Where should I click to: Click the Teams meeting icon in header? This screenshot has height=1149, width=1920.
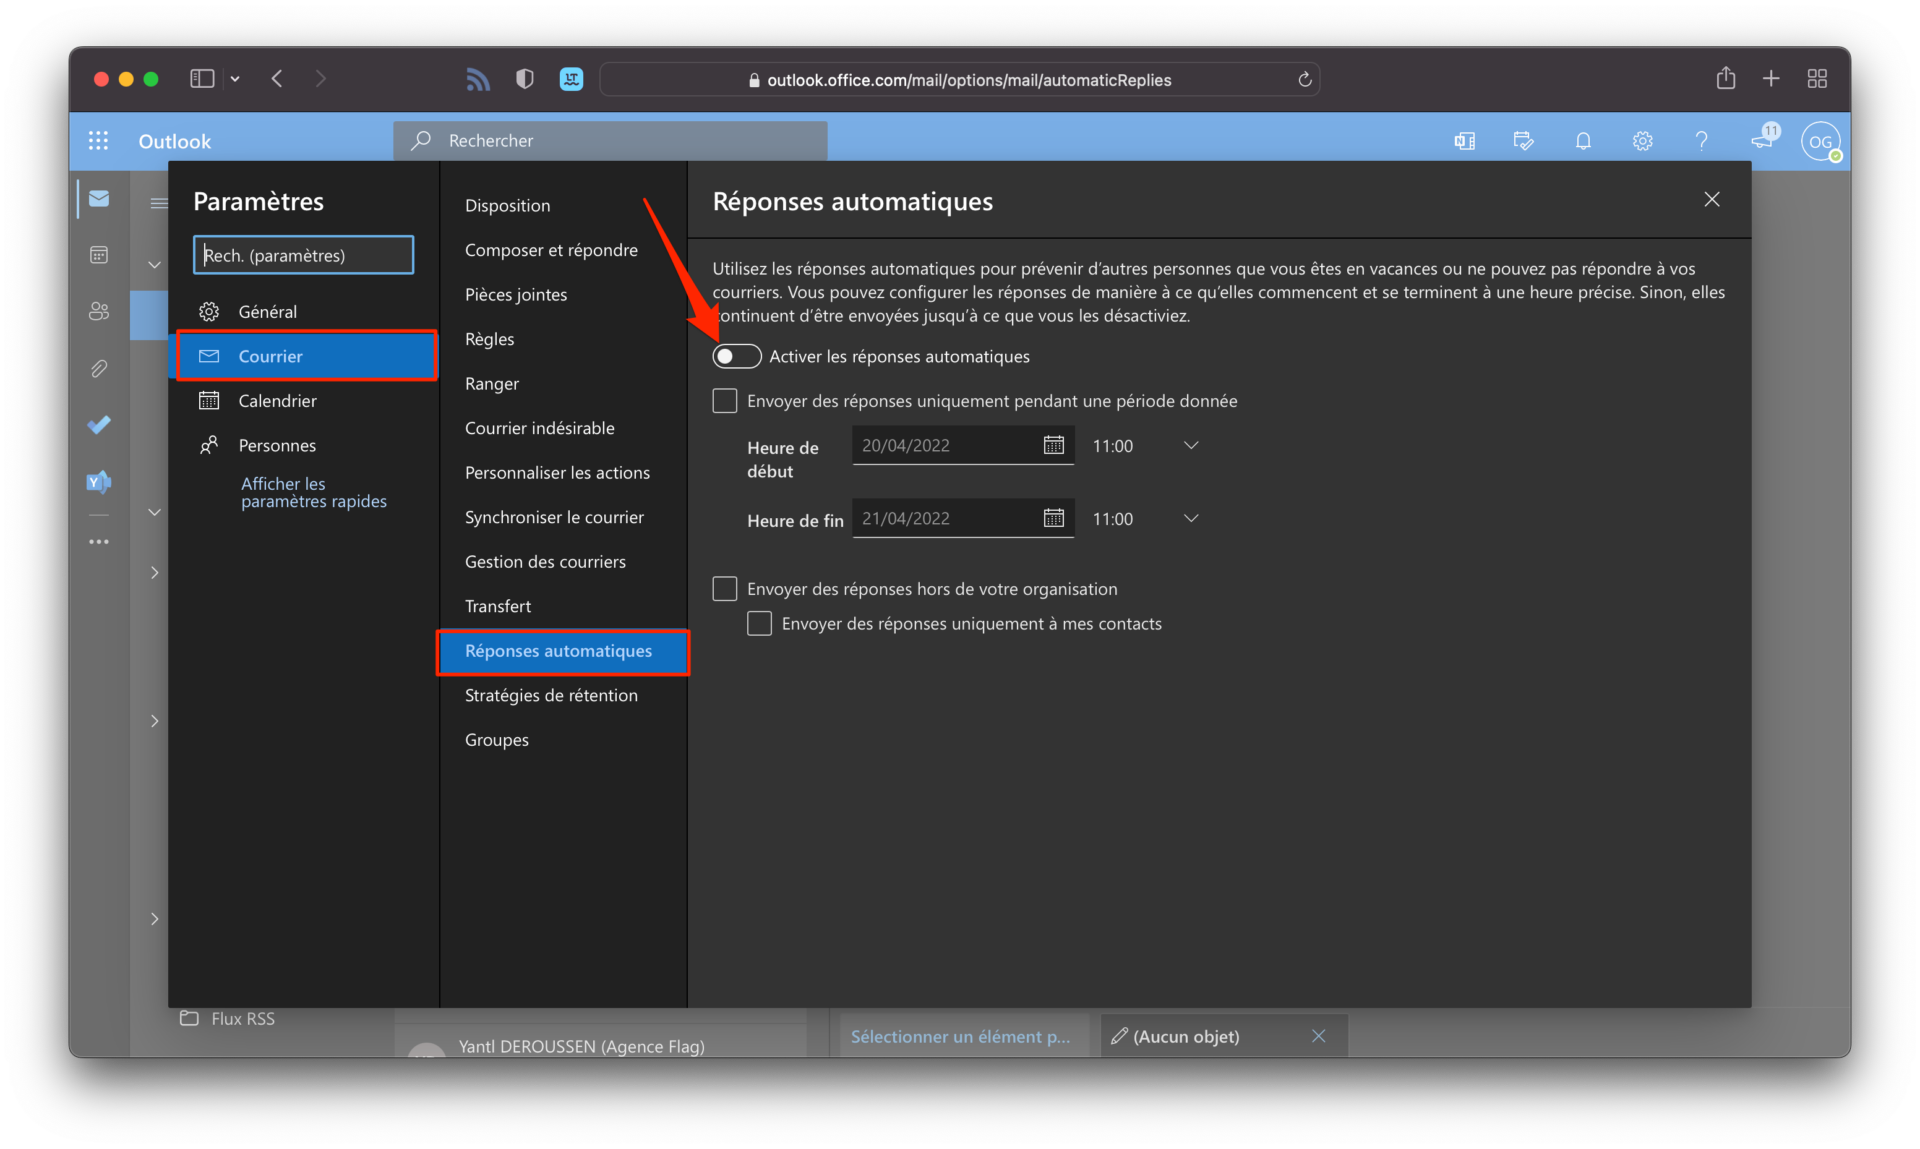click(x=1465, y=141)
